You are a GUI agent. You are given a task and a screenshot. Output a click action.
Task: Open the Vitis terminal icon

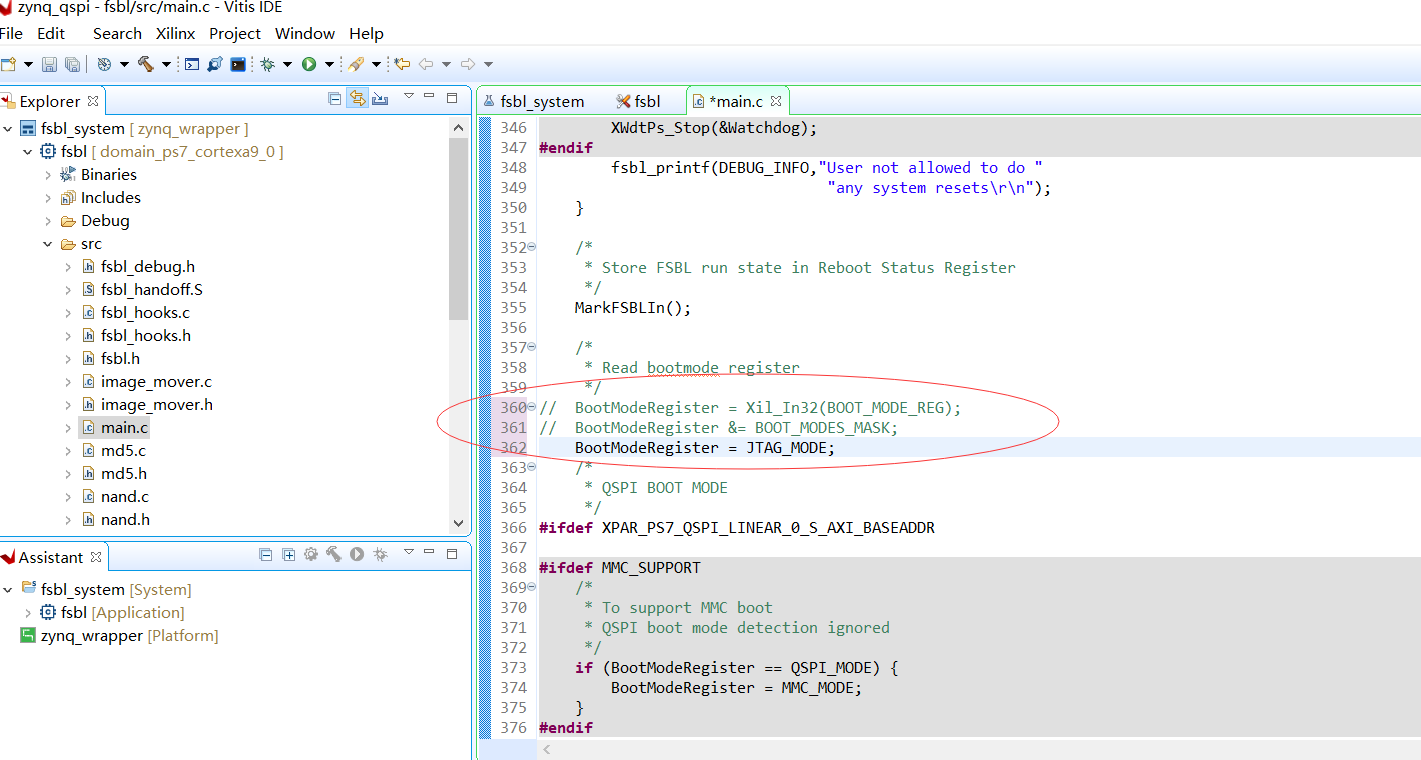(238, 64)
